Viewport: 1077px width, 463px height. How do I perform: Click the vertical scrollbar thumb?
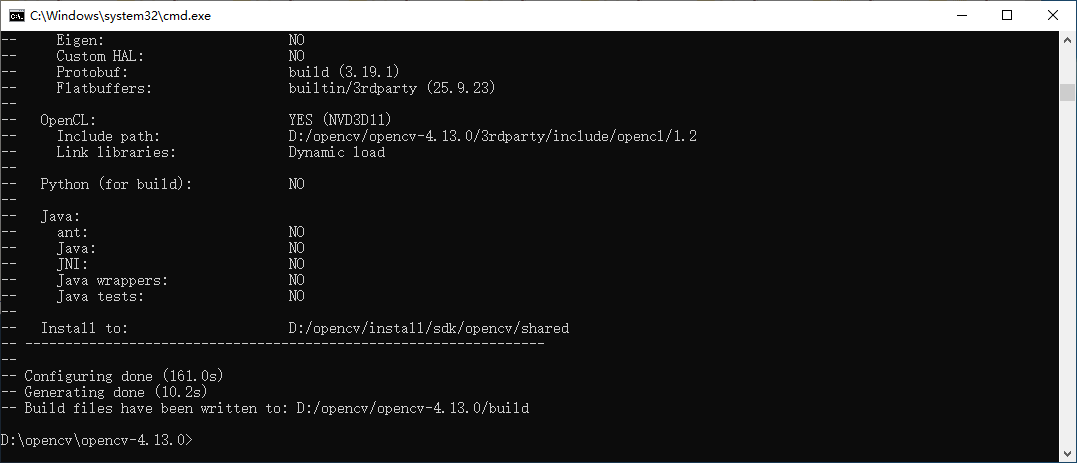(x=1067, y=92)
